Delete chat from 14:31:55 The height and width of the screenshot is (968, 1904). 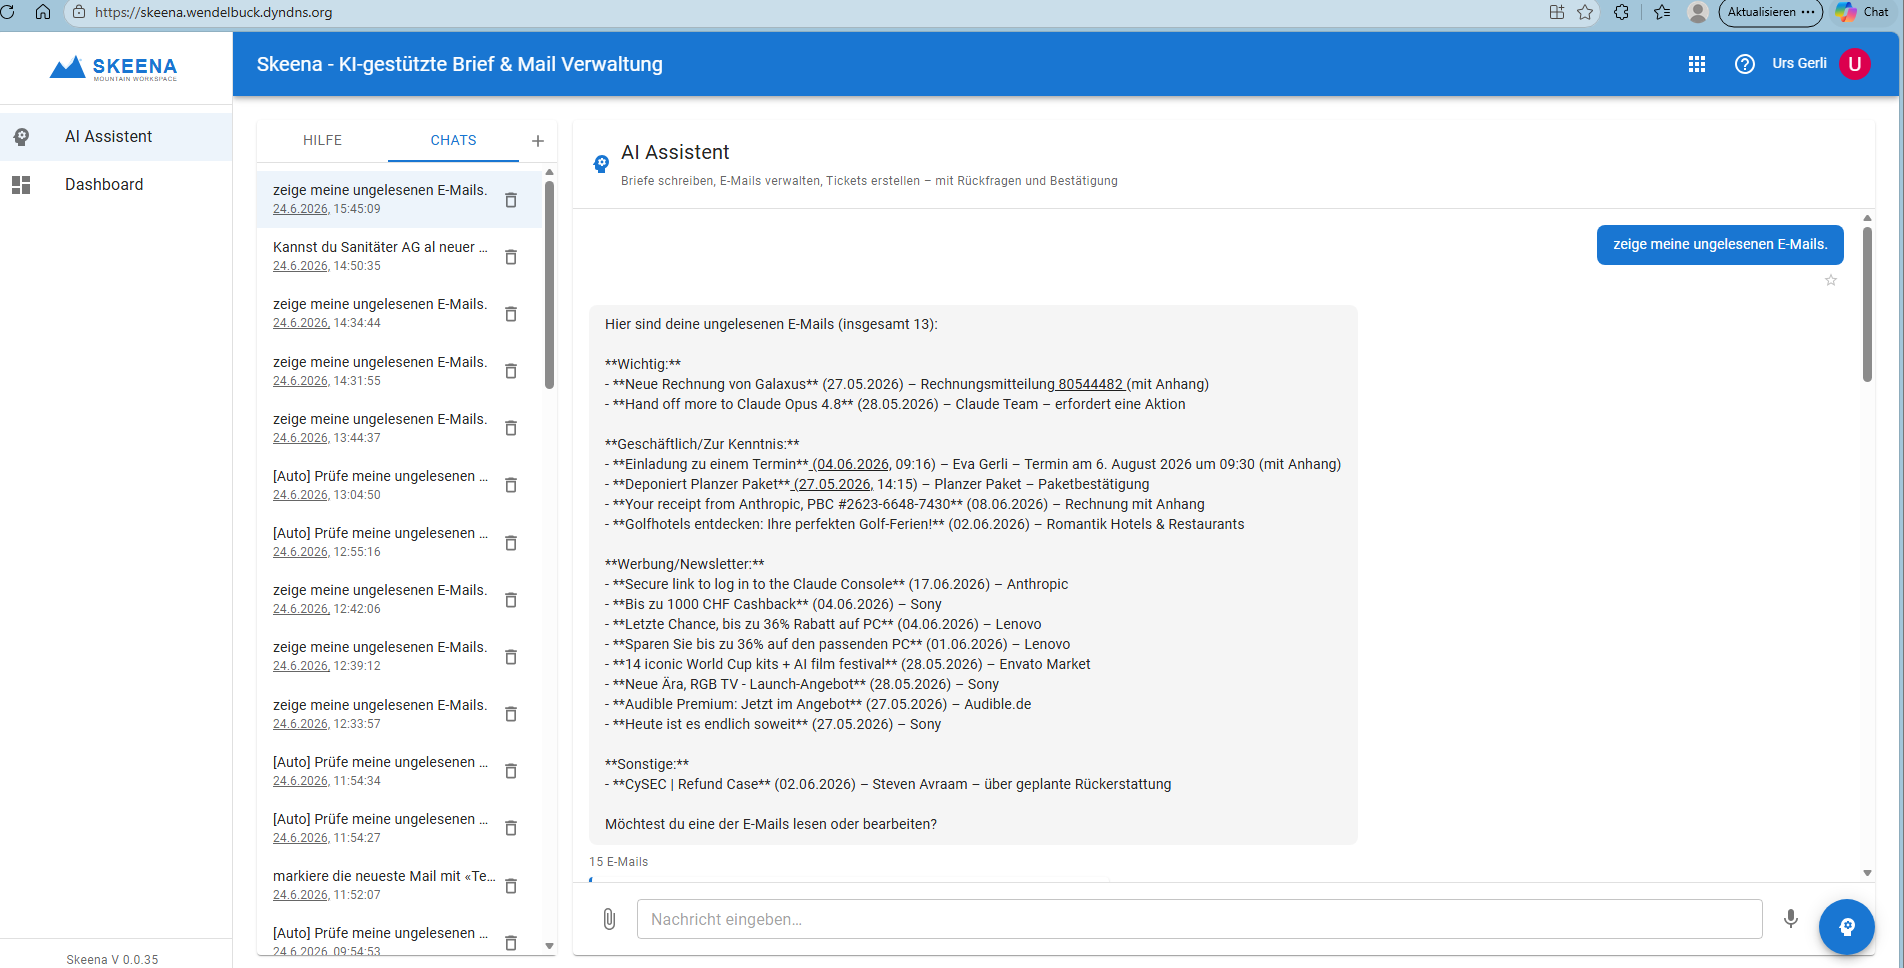click(511, 371)
